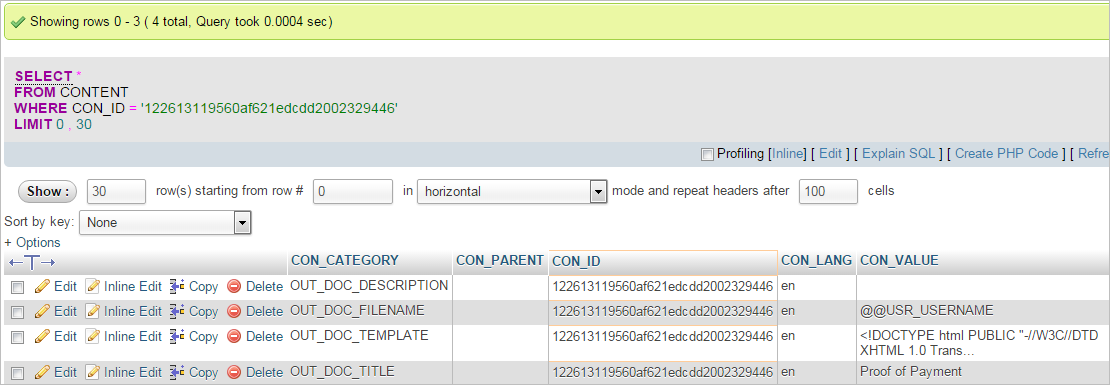1110x385 pixels.
Task: Sort by CON_ID column header
Action: (x=576, y=262)
